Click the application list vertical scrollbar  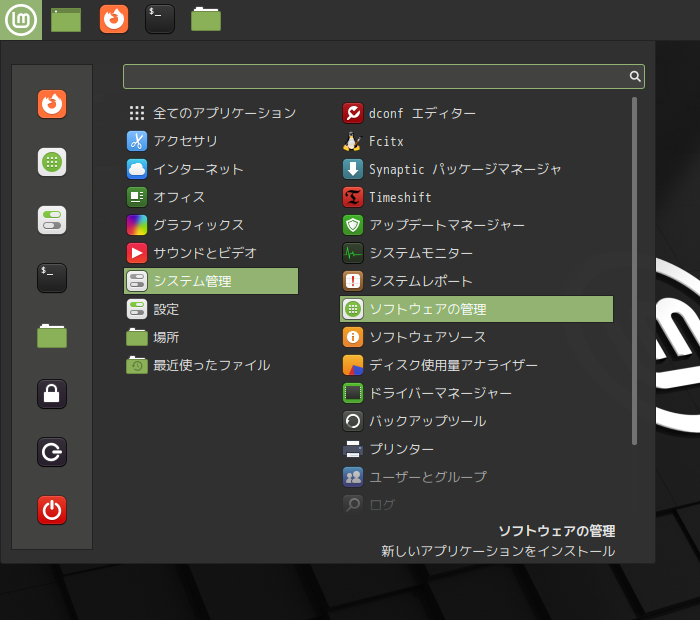pyautogui.click(x=634, y=271)
